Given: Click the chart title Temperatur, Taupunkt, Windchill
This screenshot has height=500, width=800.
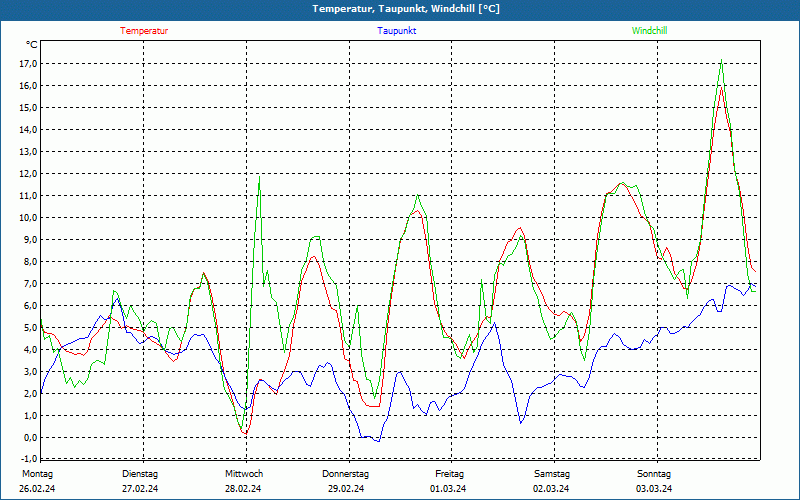Looking at the screenshot, I should click(406, 9).
